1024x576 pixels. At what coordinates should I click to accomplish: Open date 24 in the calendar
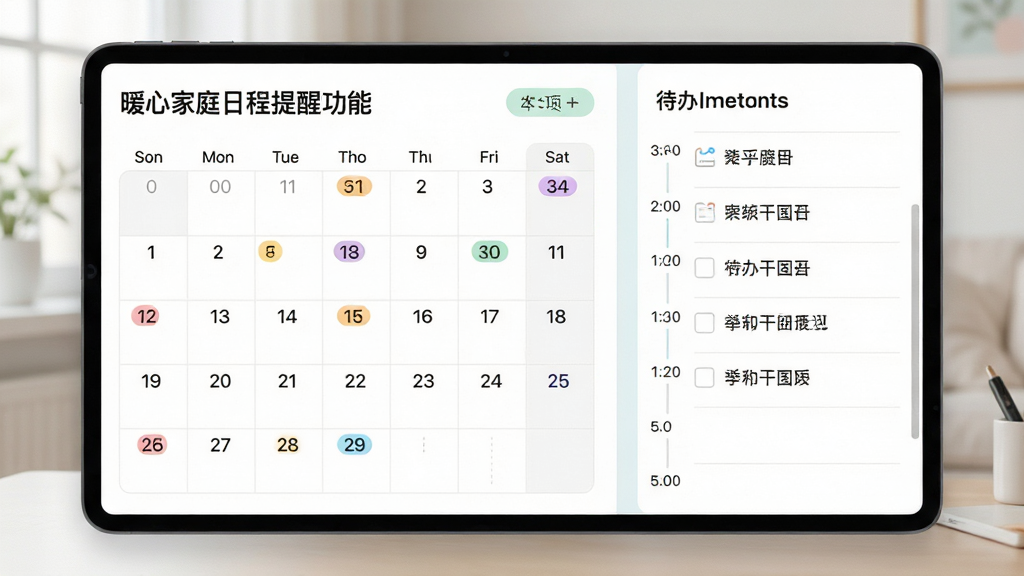click(491, 381)
